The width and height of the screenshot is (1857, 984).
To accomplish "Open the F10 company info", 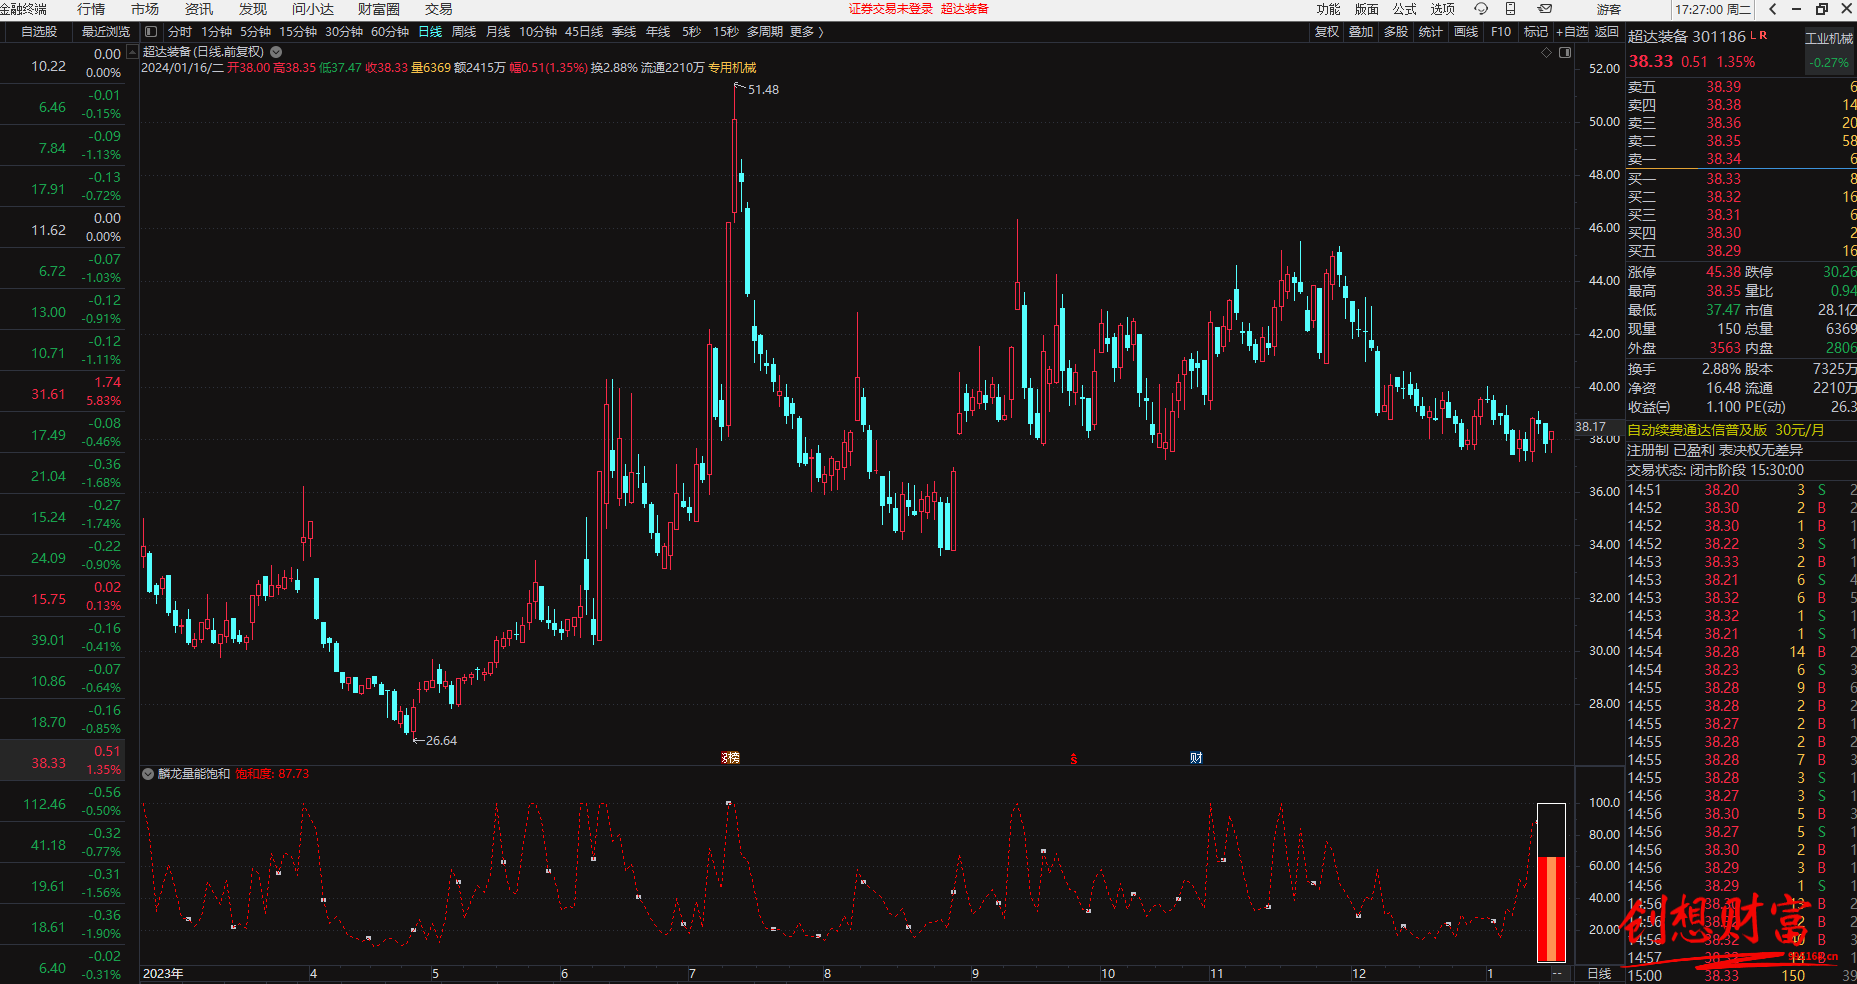I will pos(1501,32).
